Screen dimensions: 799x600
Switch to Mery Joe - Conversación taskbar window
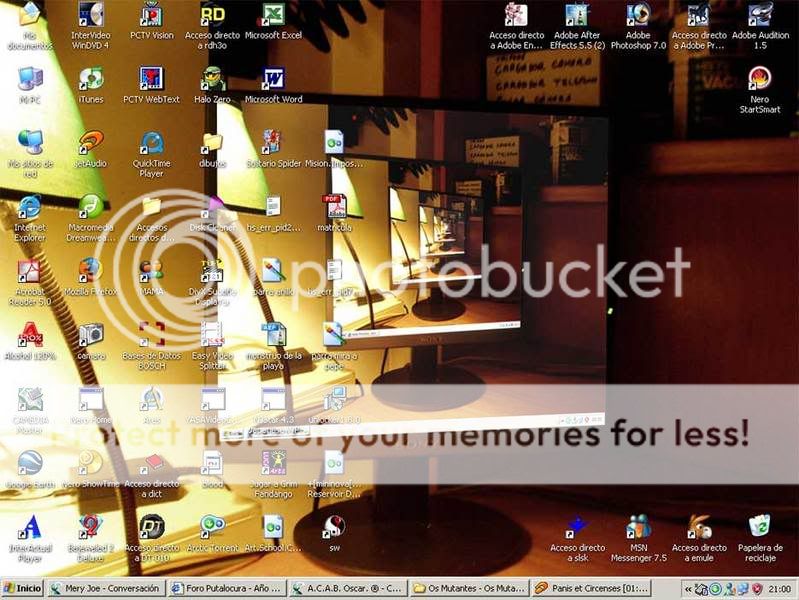point(106,589)
